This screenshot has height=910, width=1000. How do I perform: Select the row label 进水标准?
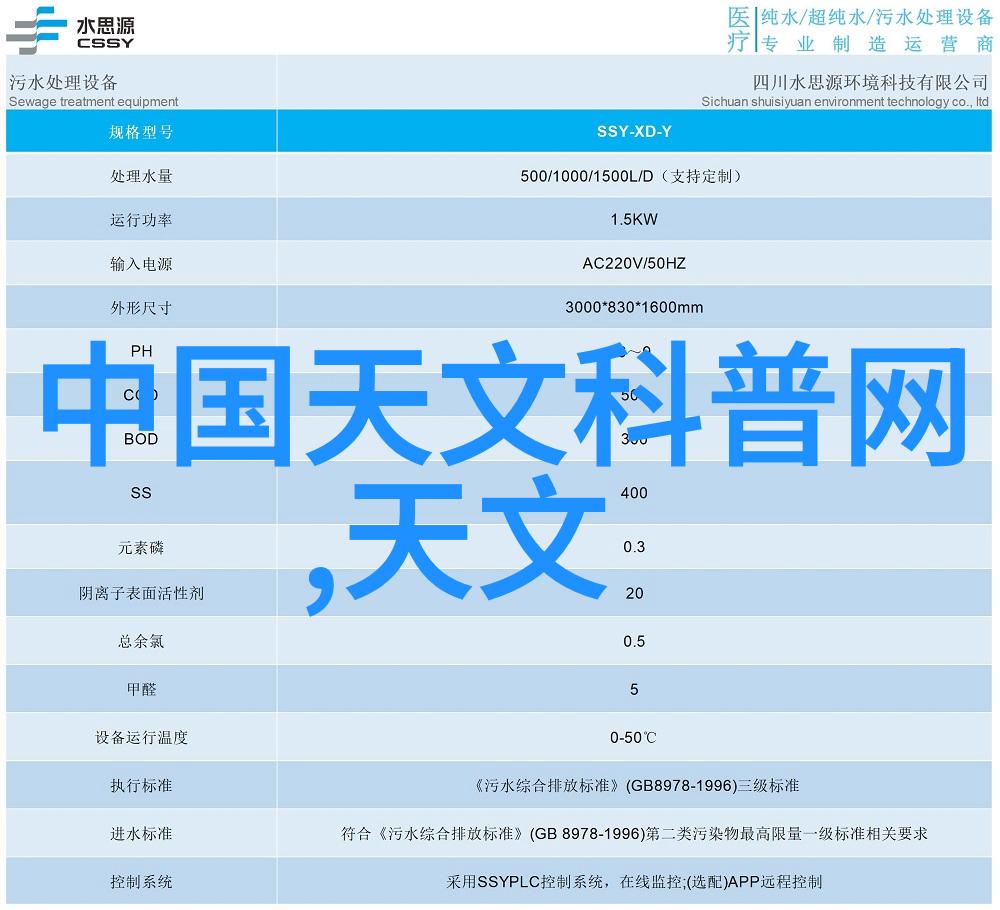[141, 833]
